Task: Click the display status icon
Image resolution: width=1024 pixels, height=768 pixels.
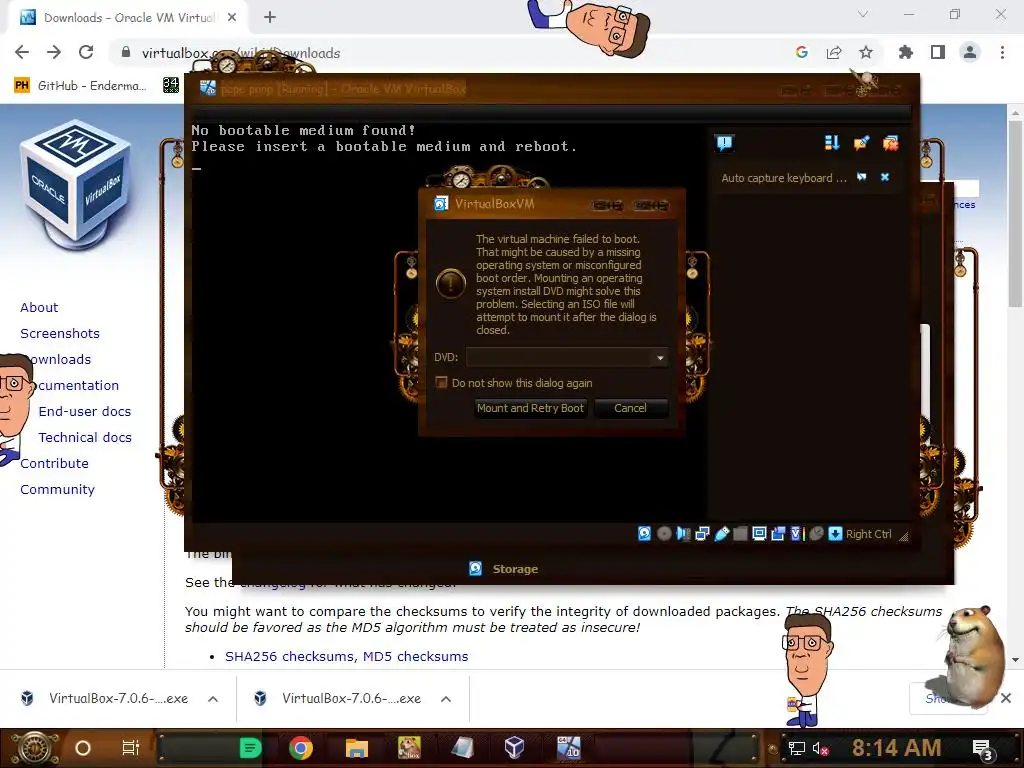Action: click(759, 534)
